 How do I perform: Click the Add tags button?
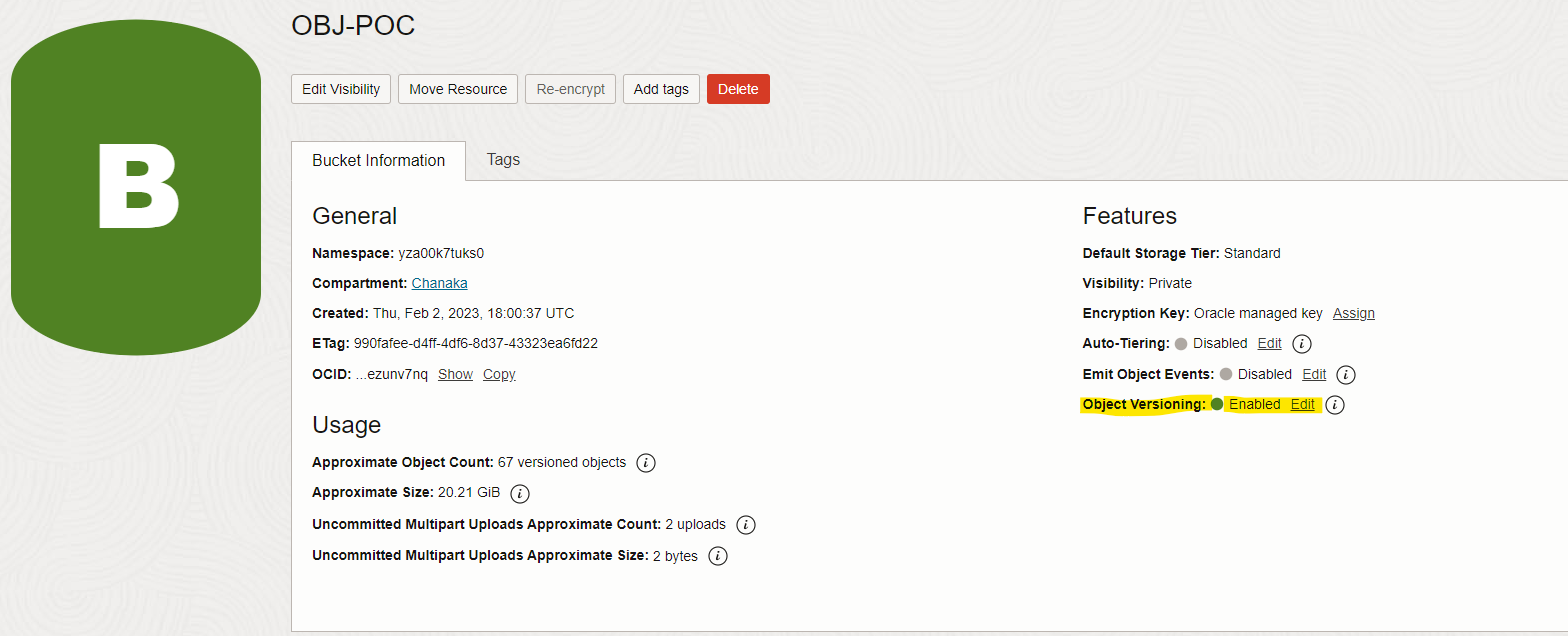pos(661,89)
